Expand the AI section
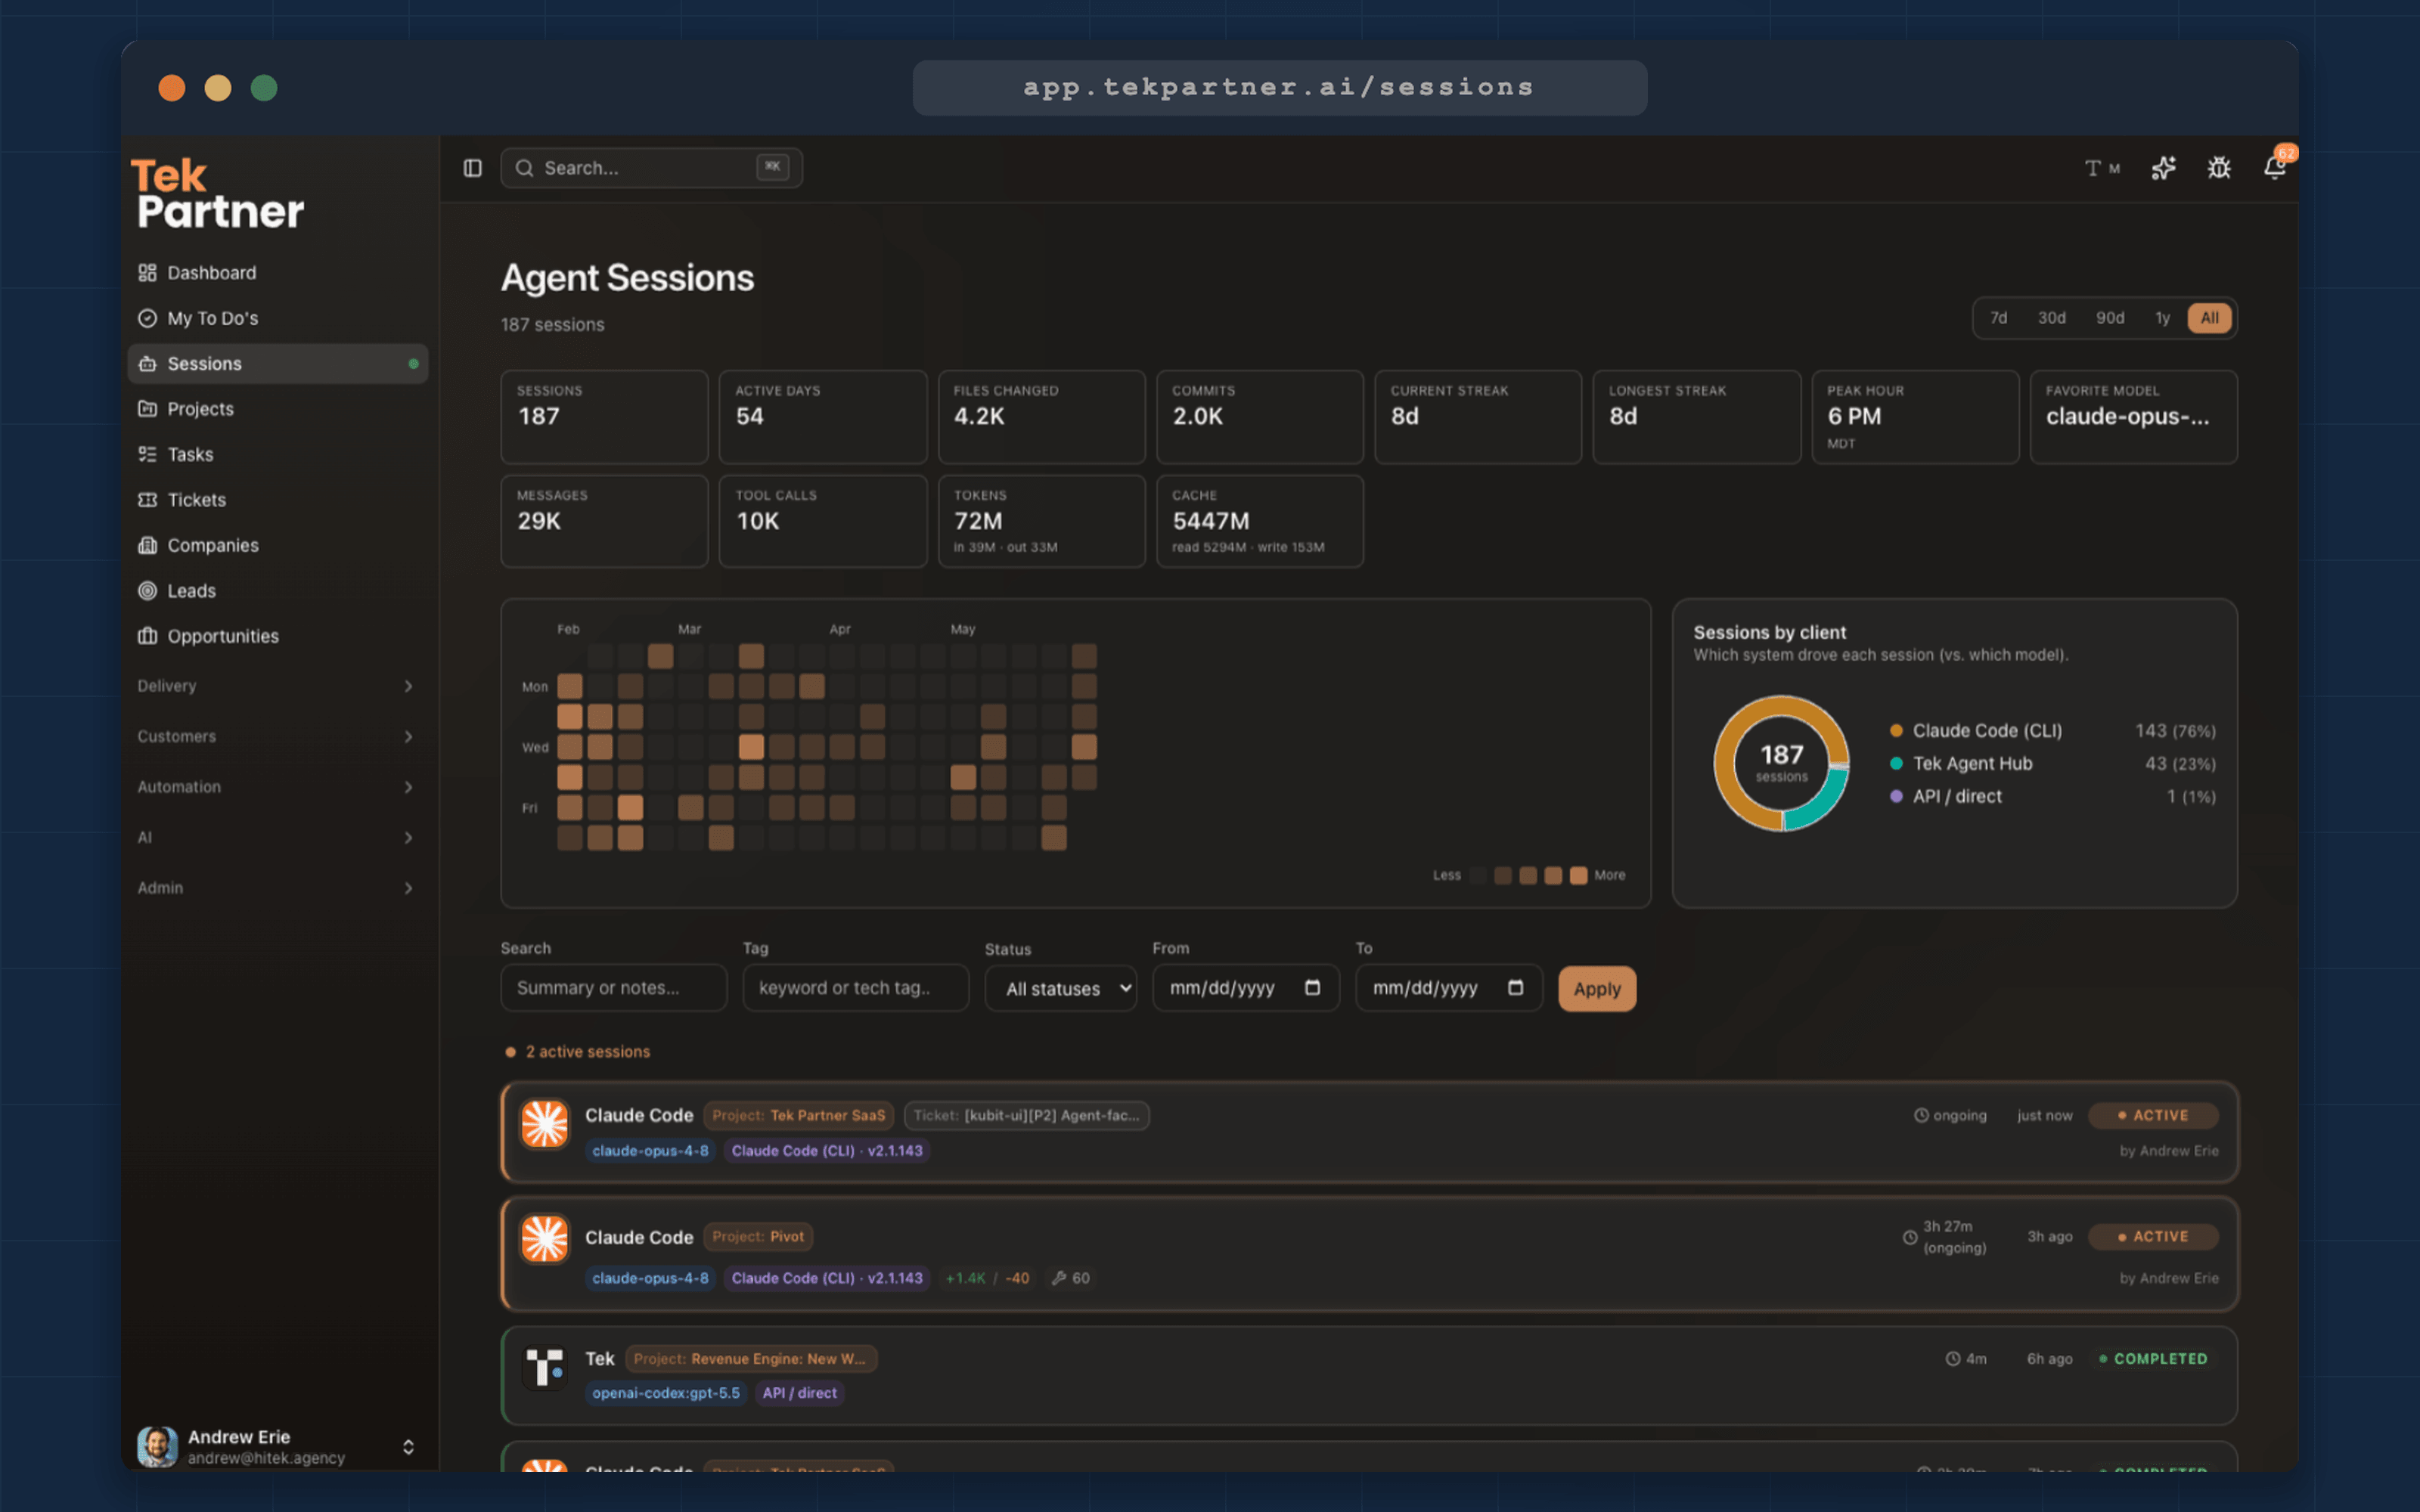 pyautogui.click(x=275, y=838)
